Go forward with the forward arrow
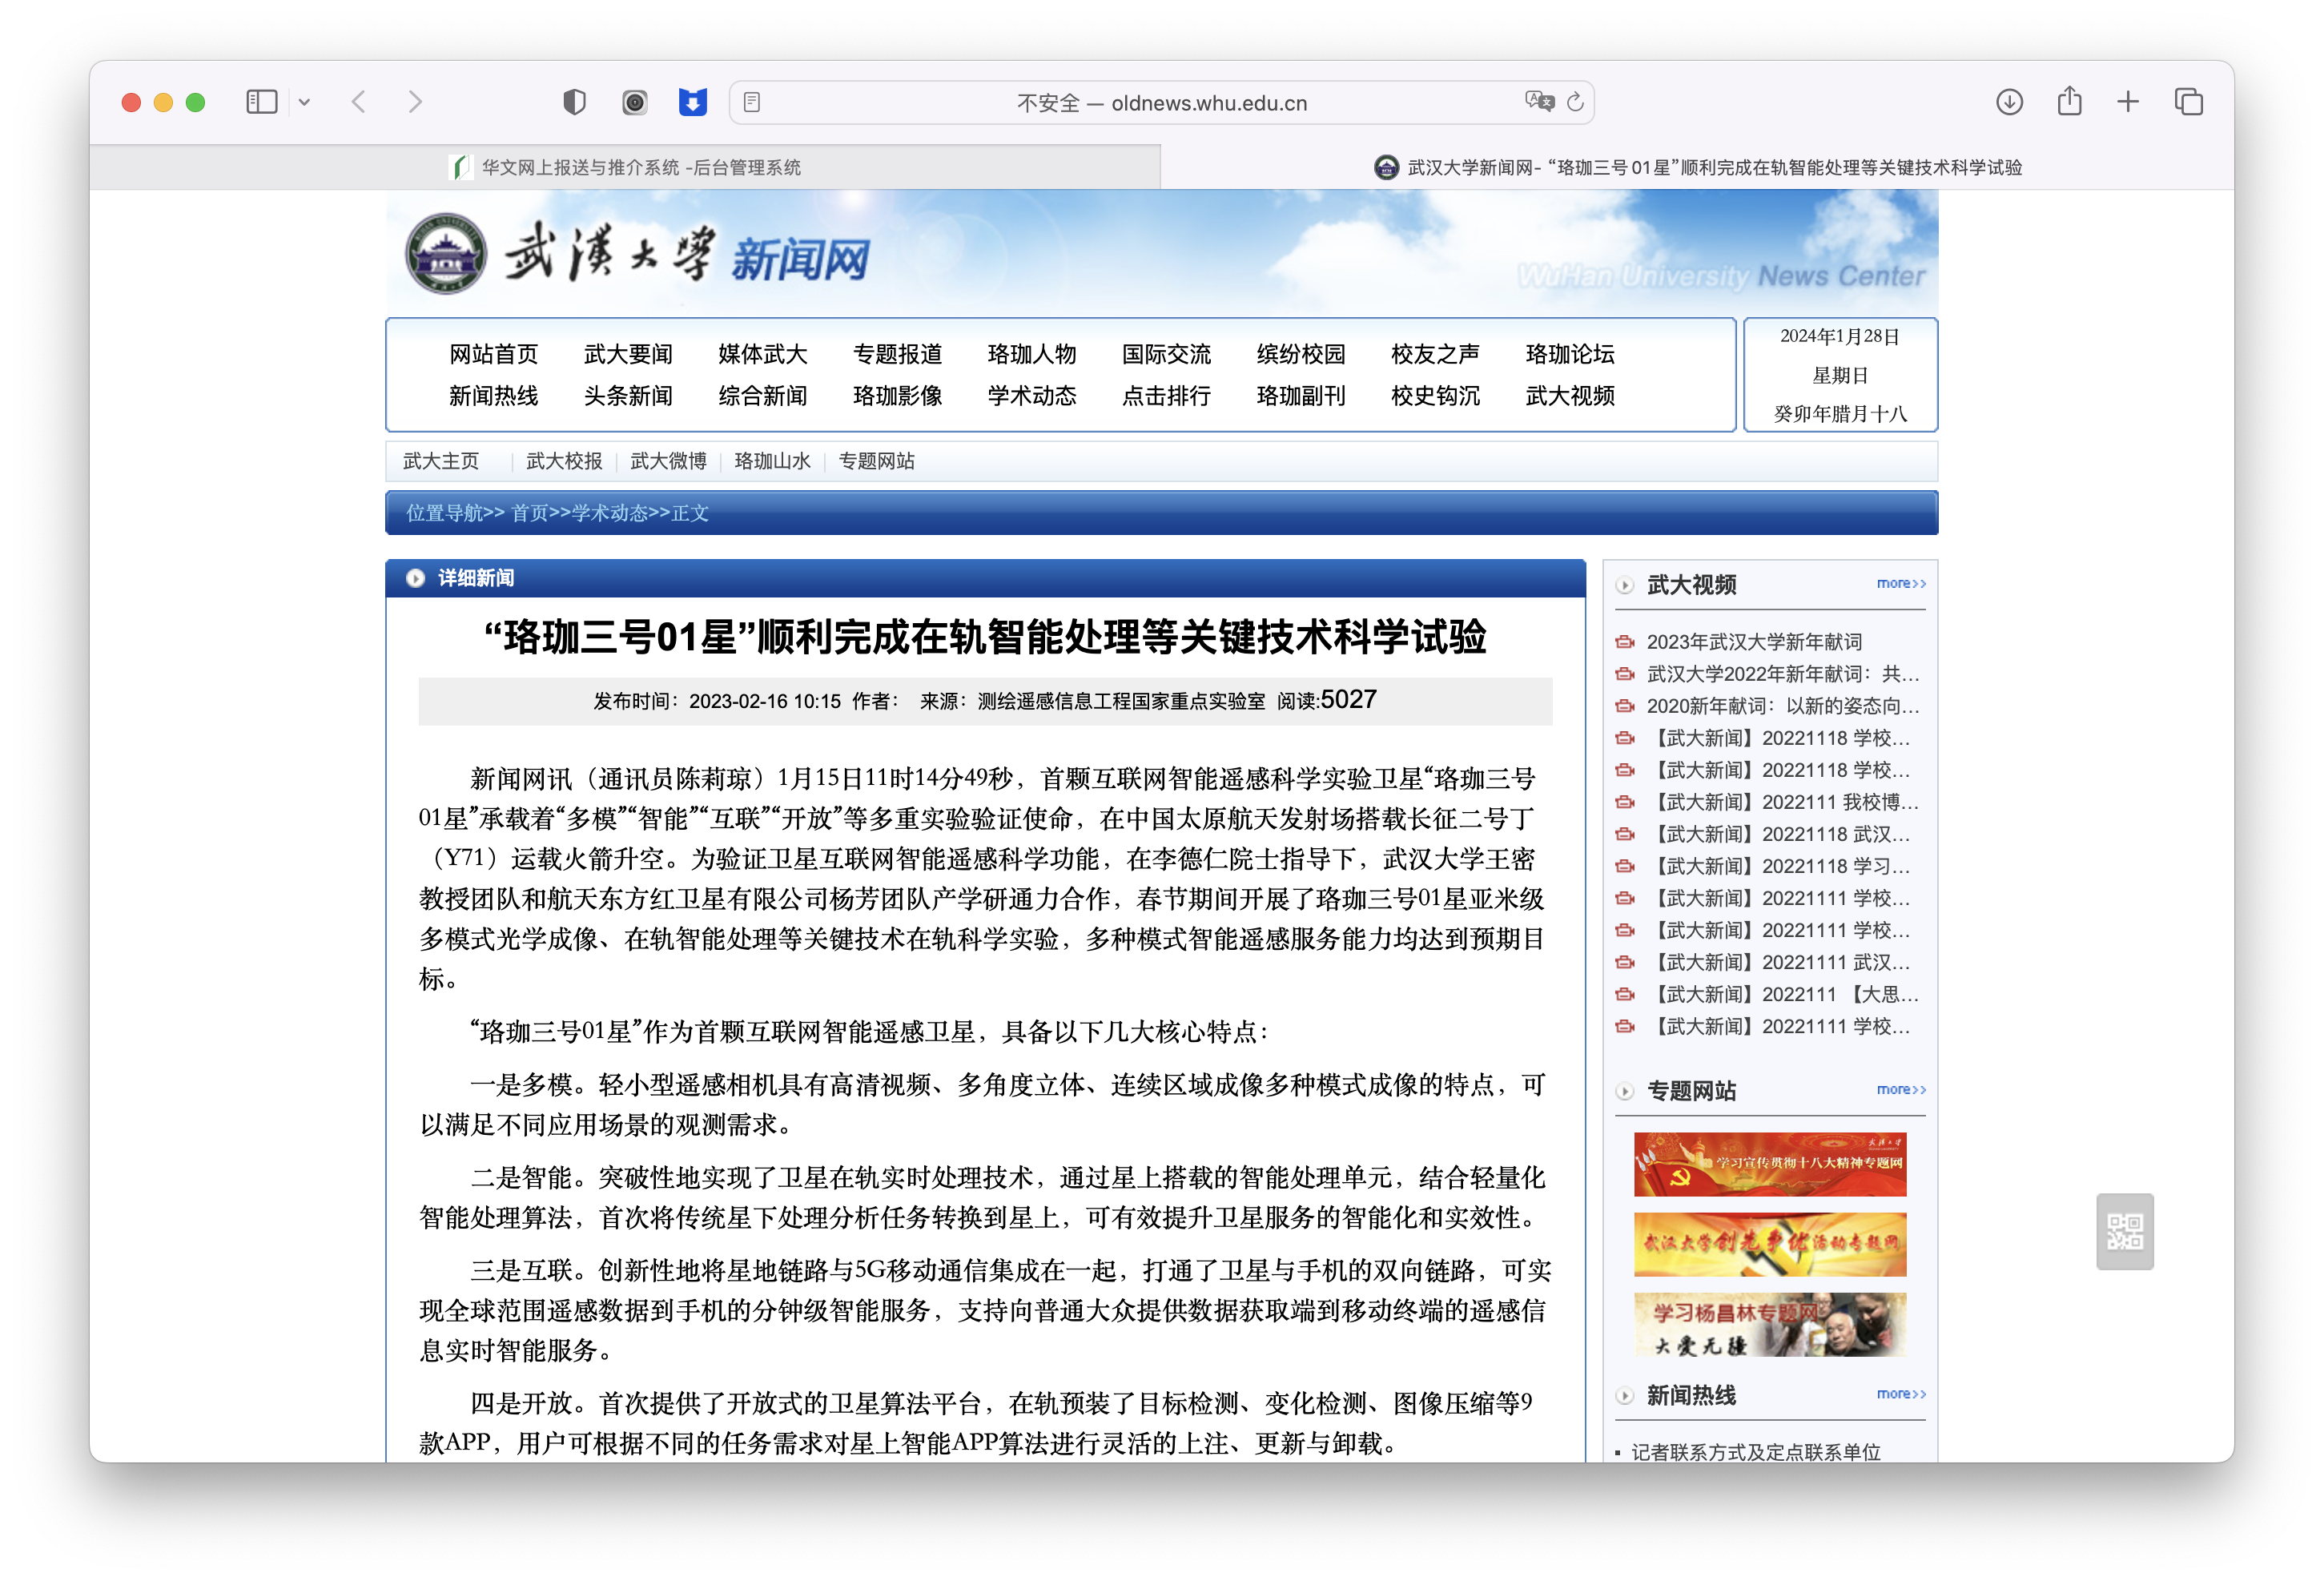Image resolution: width=2324 pixels, height=1581 pixels. click(415, 102)
